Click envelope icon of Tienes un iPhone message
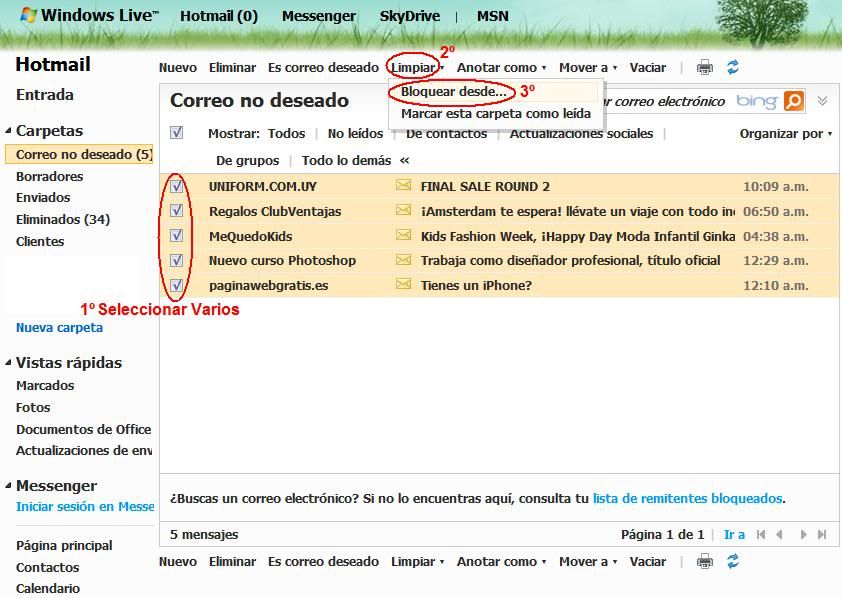Viewport: 842px width, 598px height. pos(403,285)
